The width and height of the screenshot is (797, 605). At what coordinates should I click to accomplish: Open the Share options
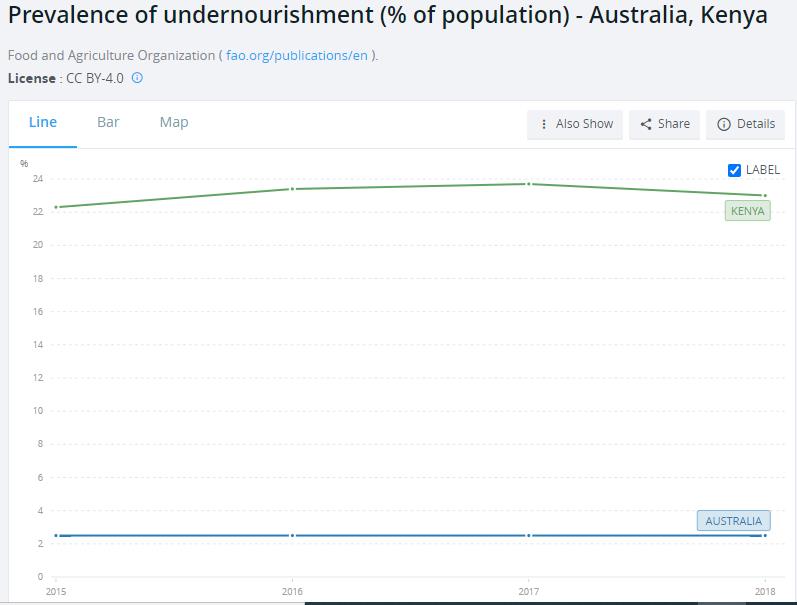(x=665, y=124)
